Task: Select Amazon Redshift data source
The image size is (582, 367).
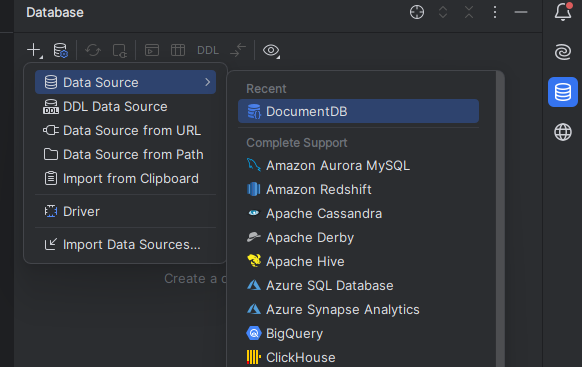Action: point(359,190)
